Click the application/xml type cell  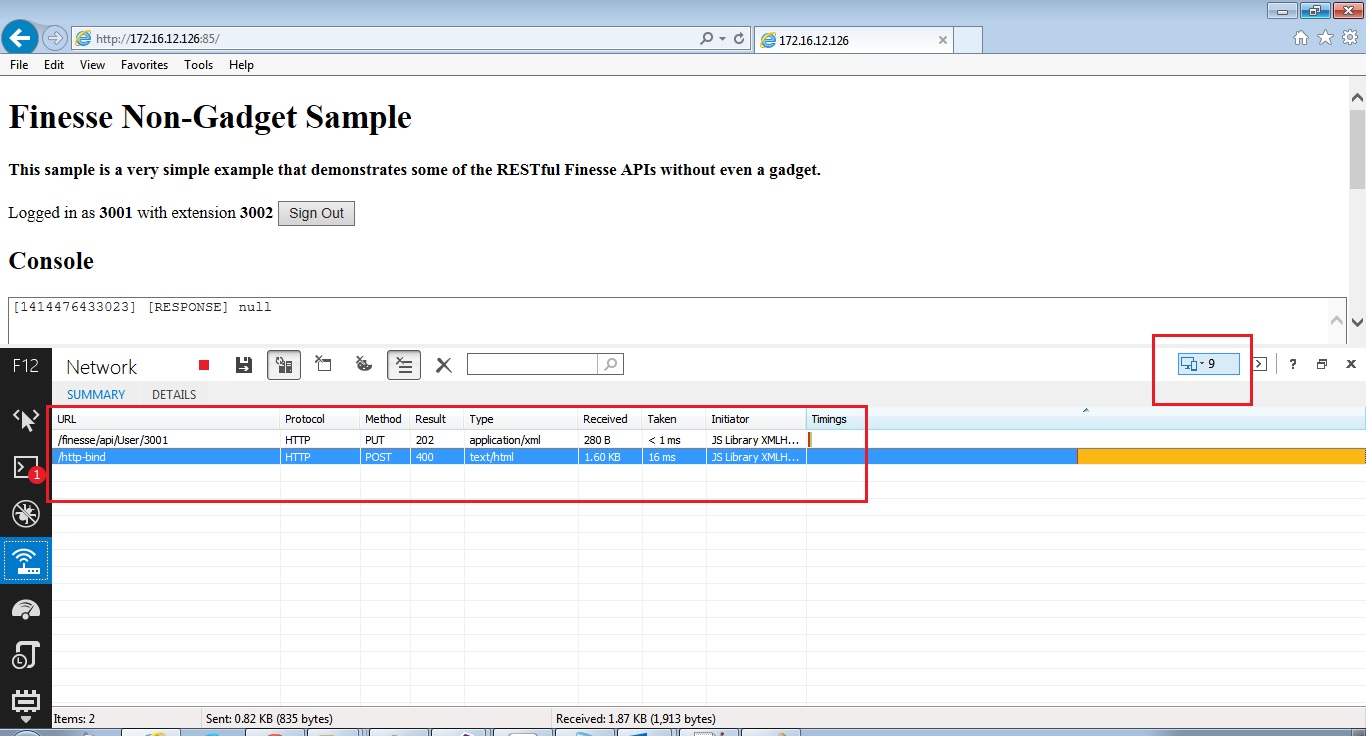point(505,439)
